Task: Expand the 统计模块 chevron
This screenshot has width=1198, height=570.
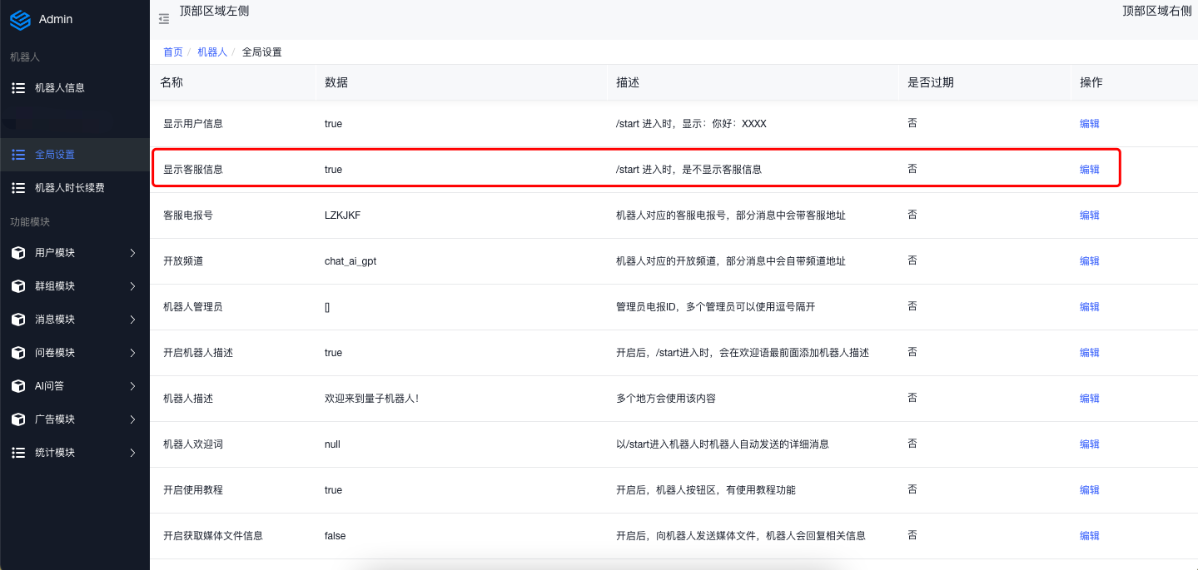Action: tap(133, 453)
